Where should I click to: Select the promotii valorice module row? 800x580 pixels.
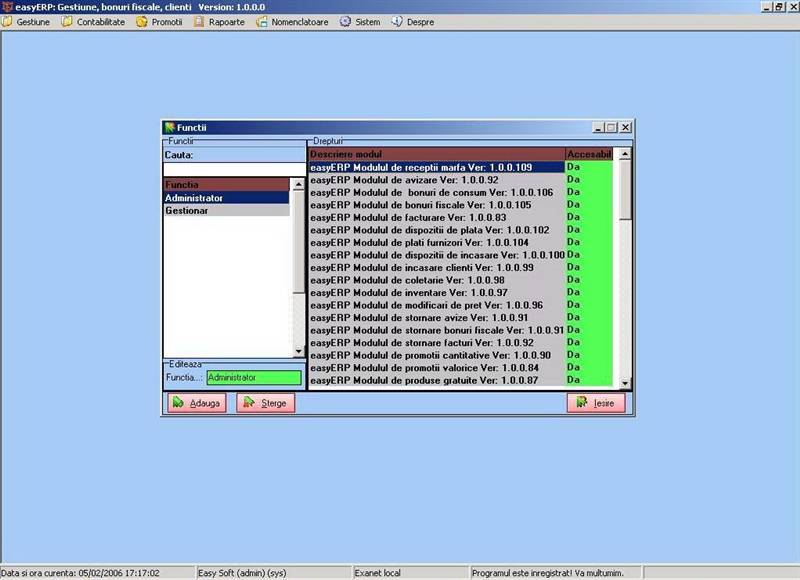[x=437, y=367]
